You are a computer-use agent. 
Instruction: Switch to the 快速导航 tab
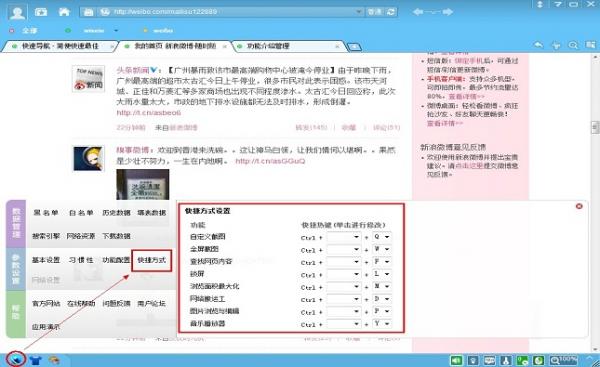[x=60, y=46]
